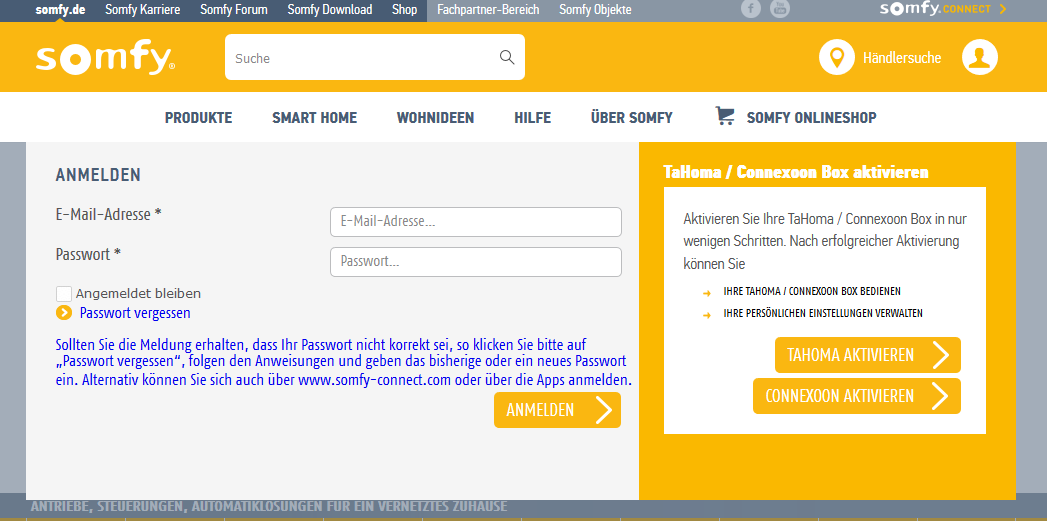Go to Somfy Onlineshop

[811, 118]
